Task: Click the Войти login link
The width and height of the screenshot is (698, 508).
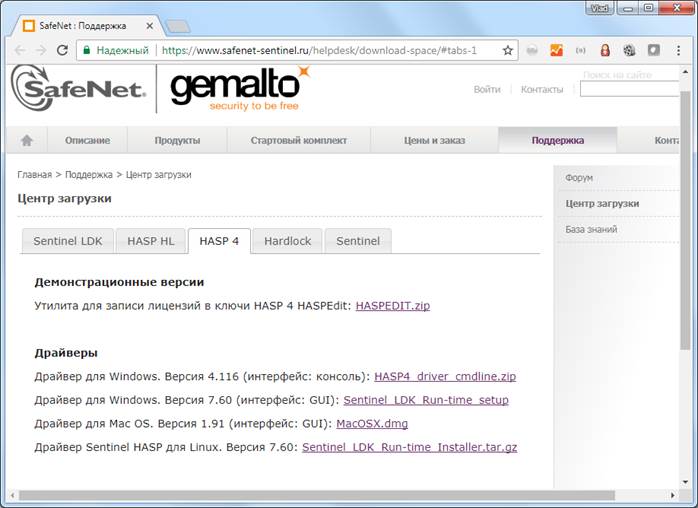Action: 487,89
